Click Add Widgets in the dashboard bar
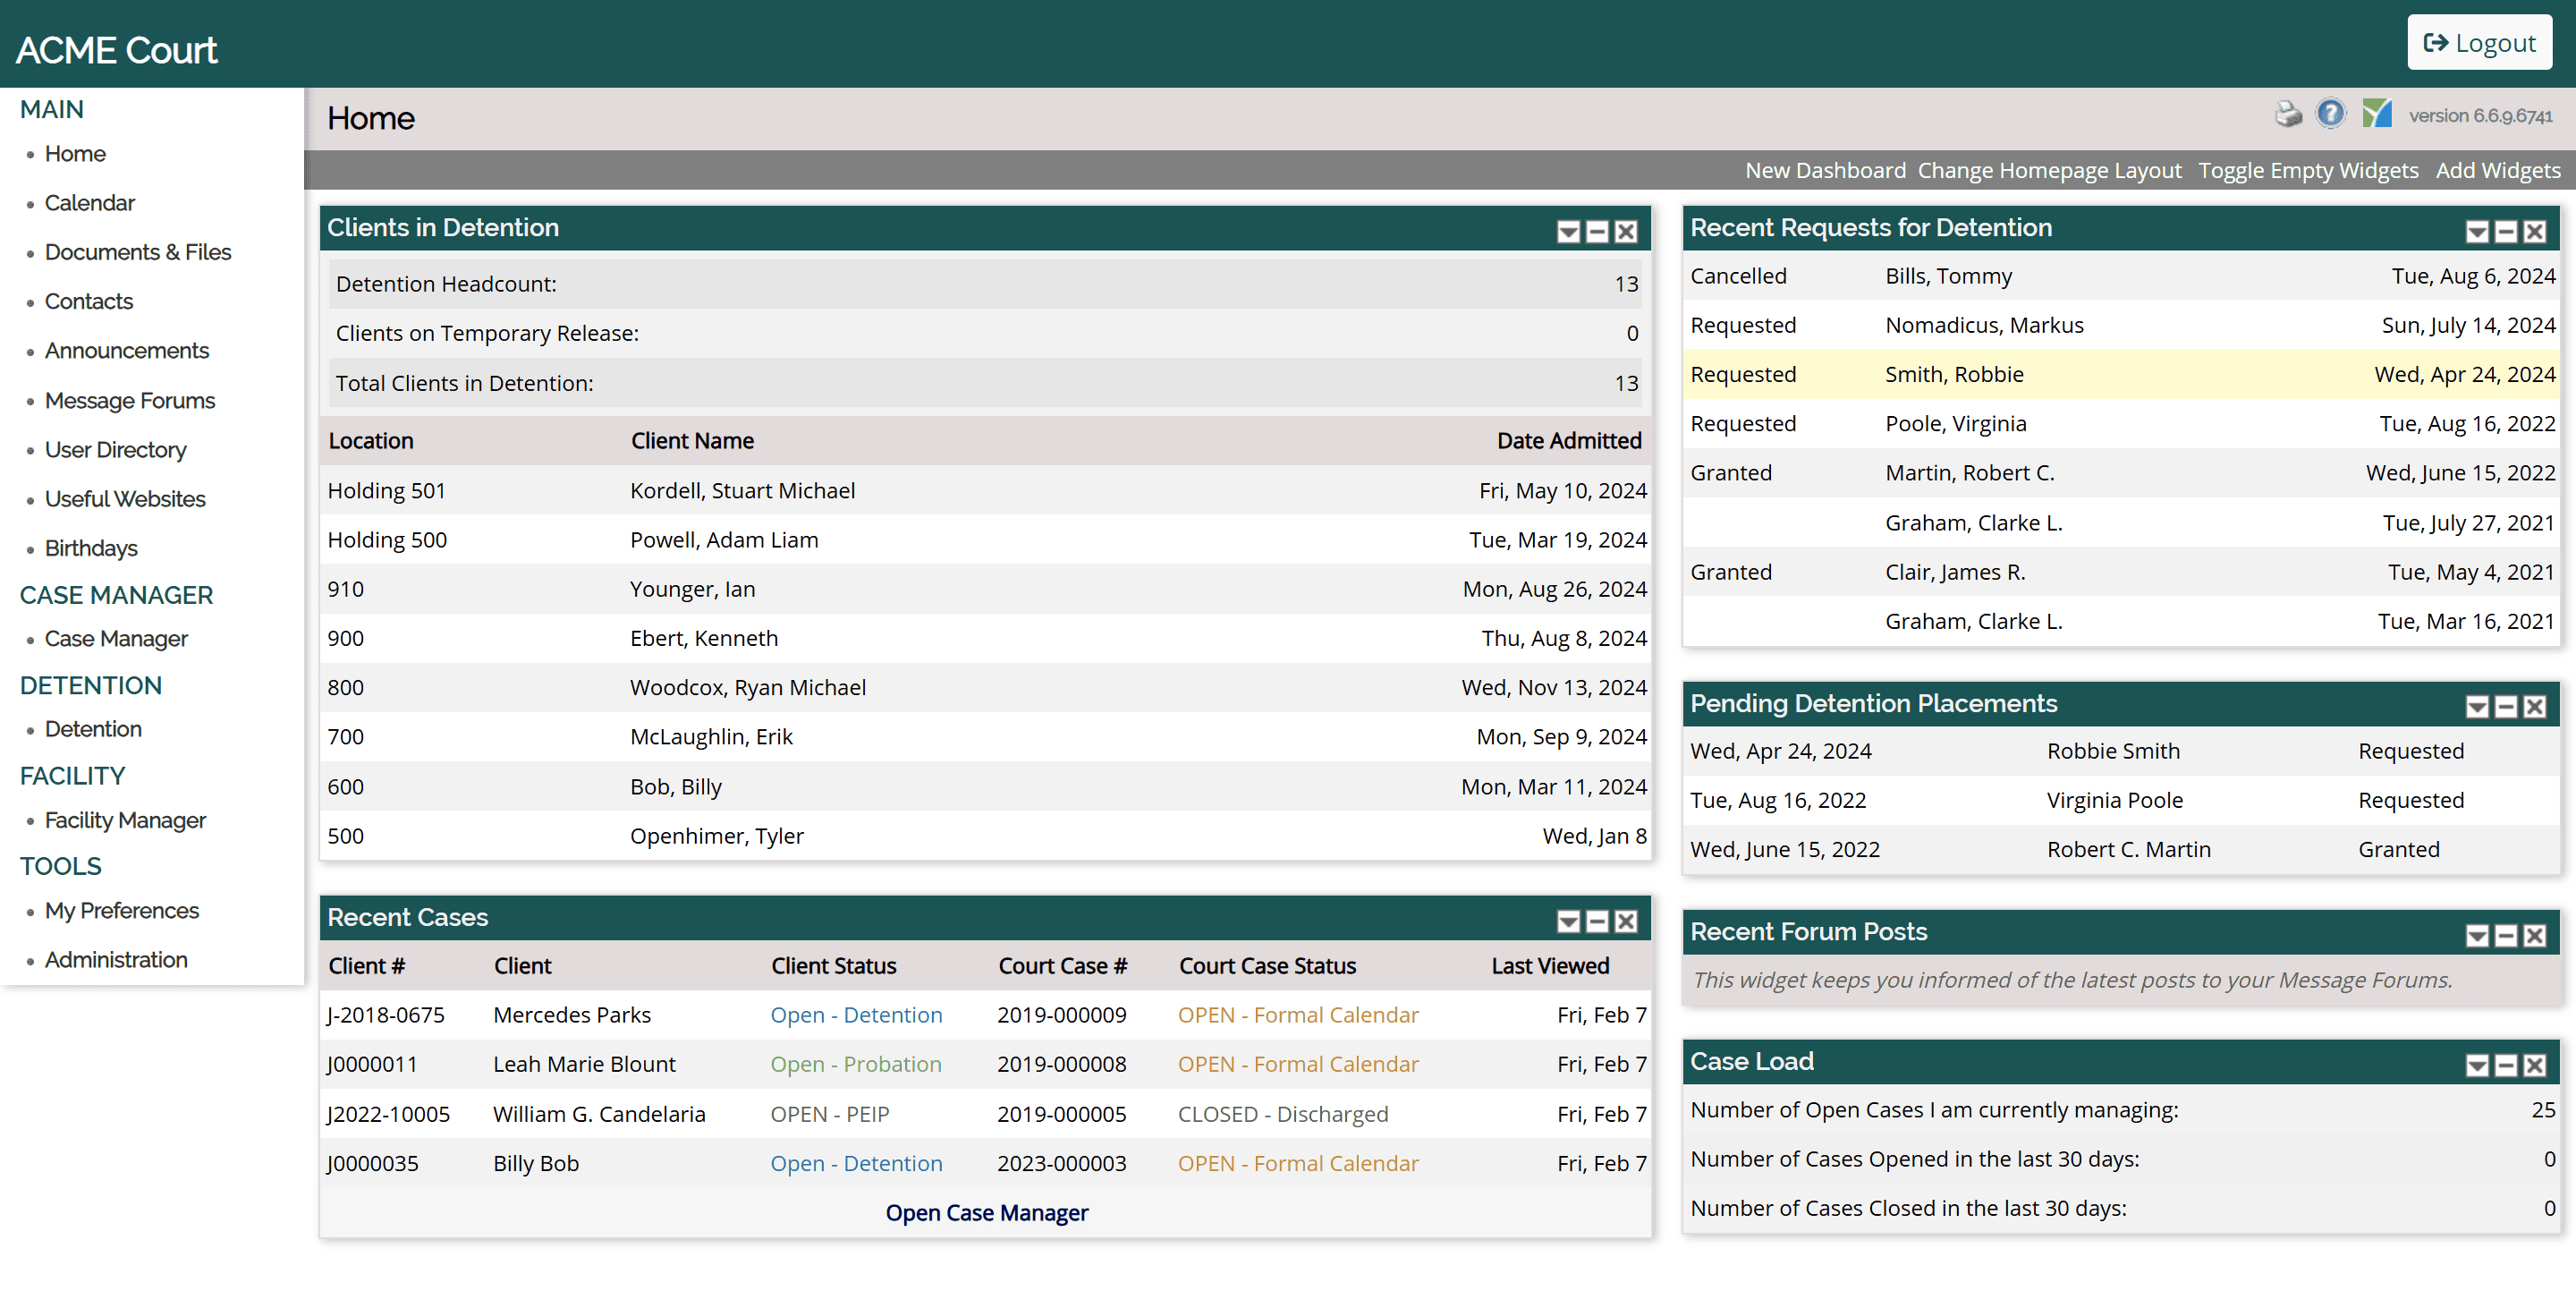Screen dimensions: 2576x1291 click(x=2497, y=170)
